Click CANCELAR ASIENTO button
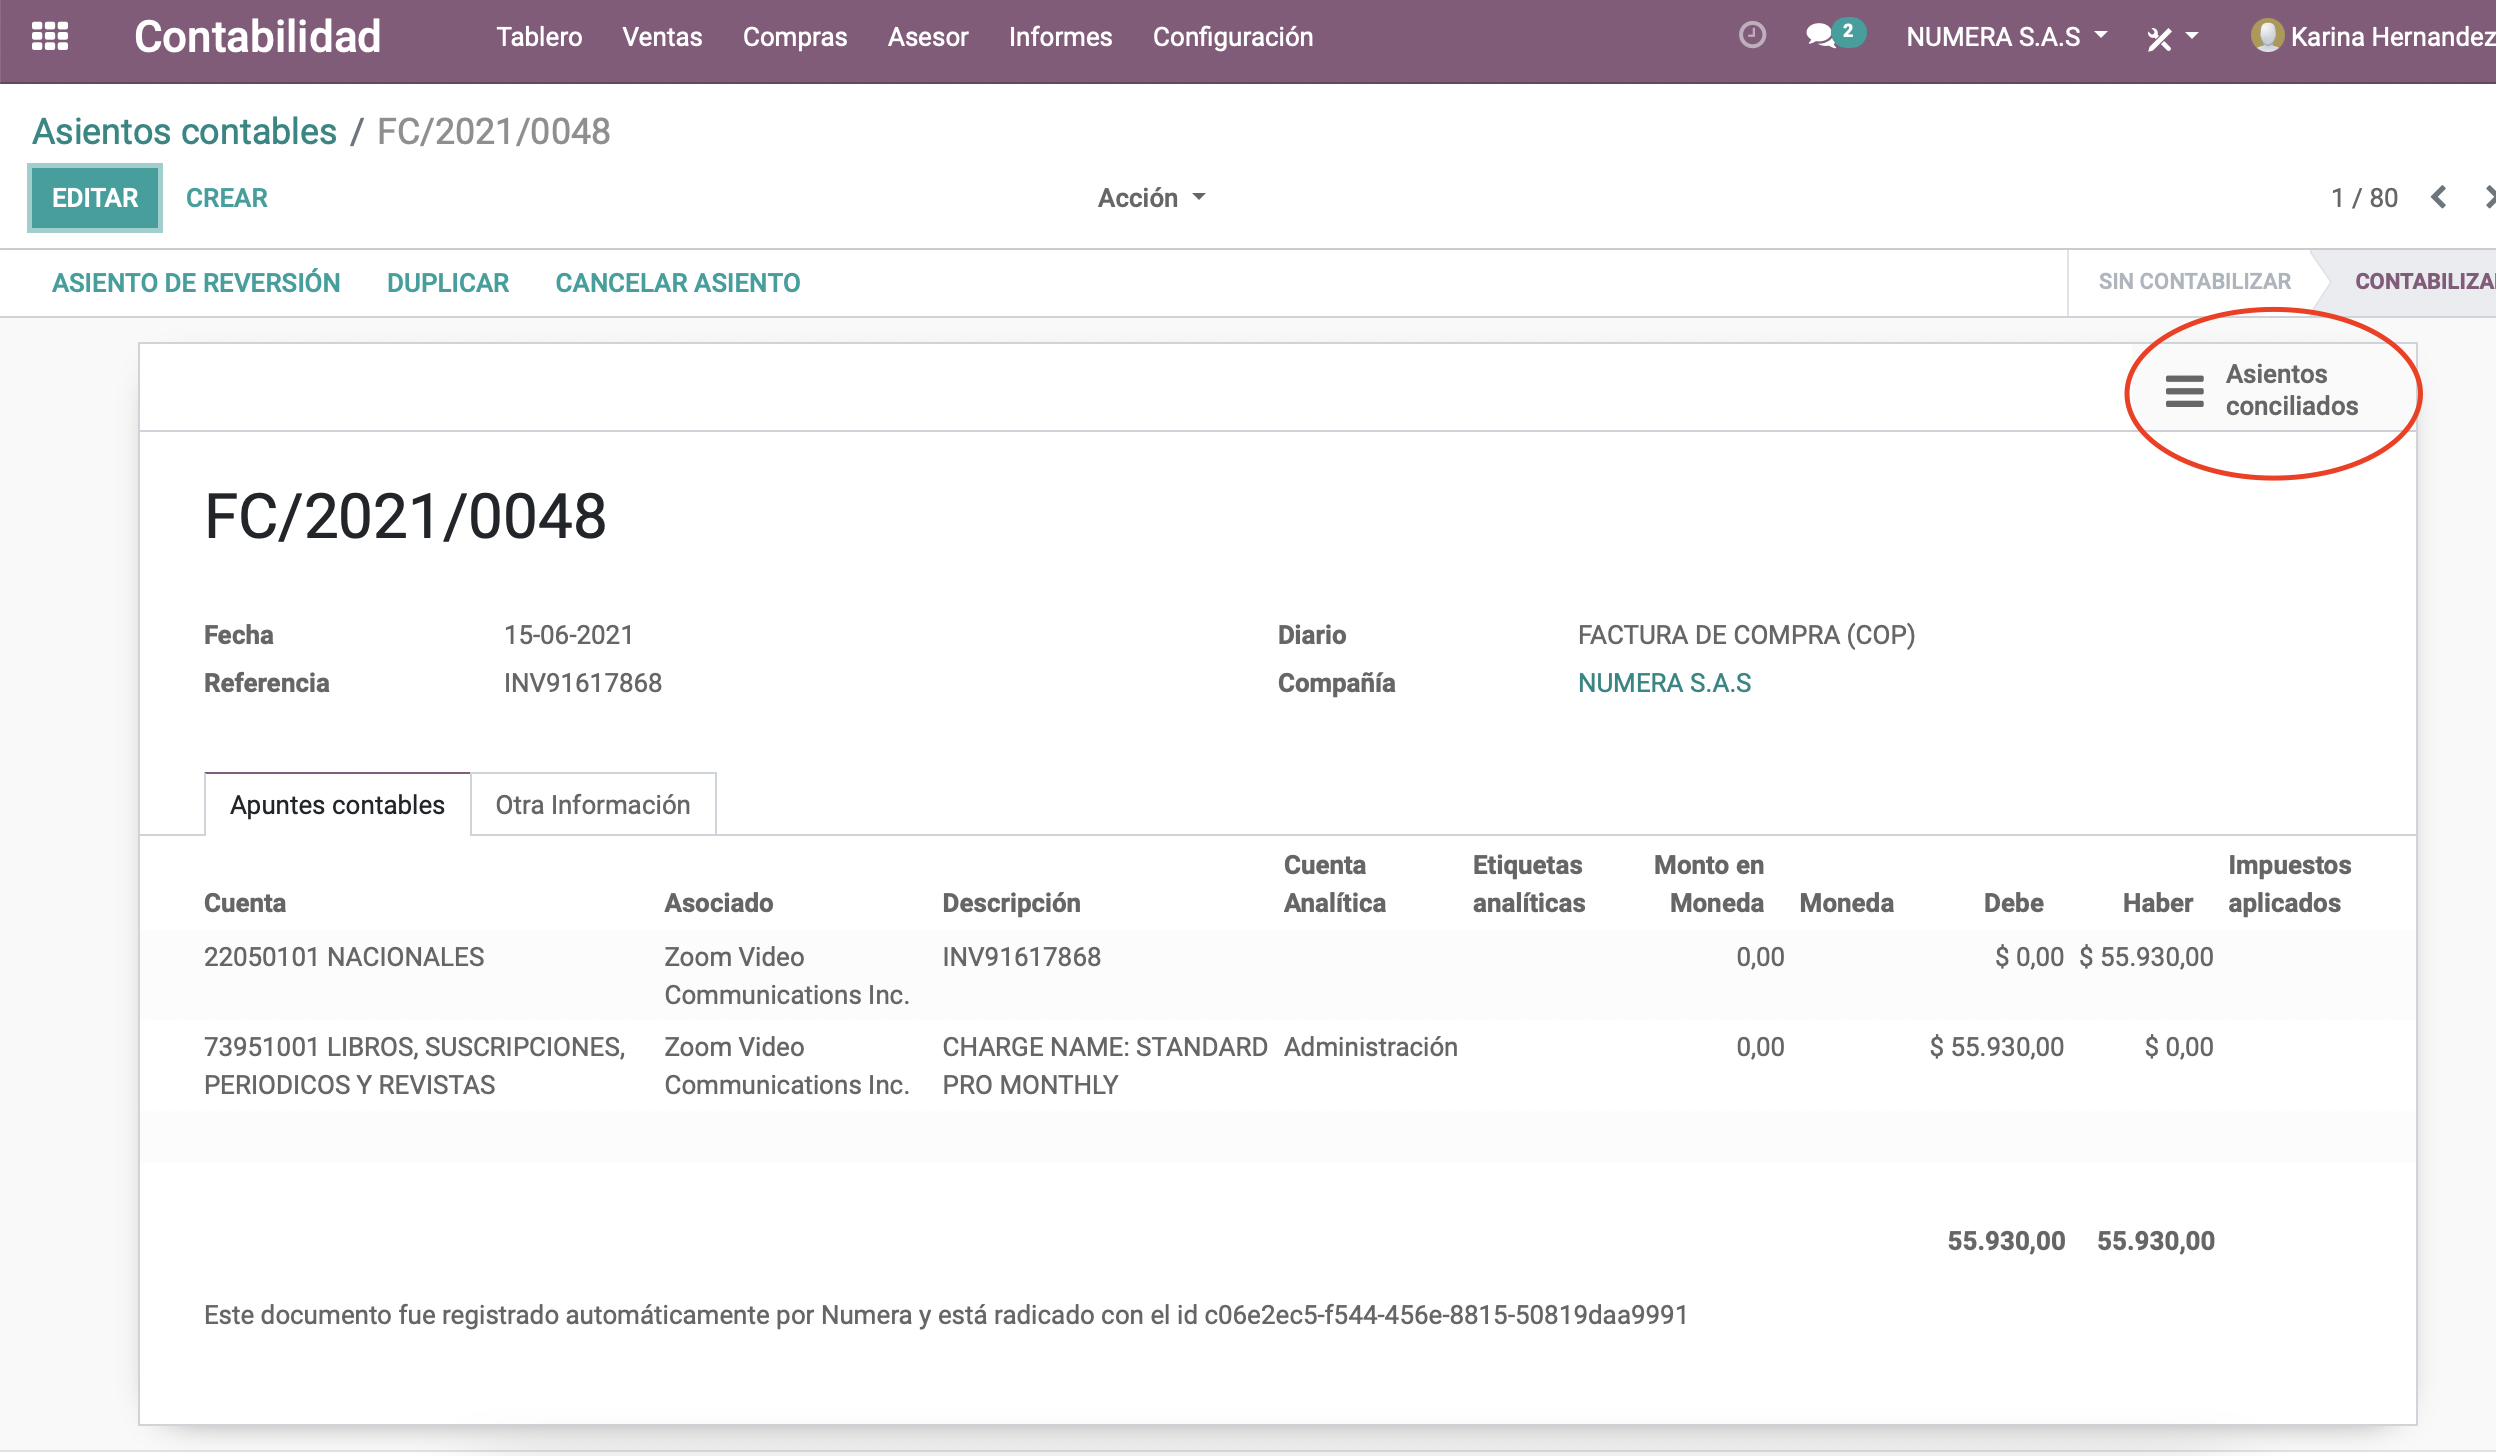Viewport: 2496px width, 1456px height. [x=678, y=283]
